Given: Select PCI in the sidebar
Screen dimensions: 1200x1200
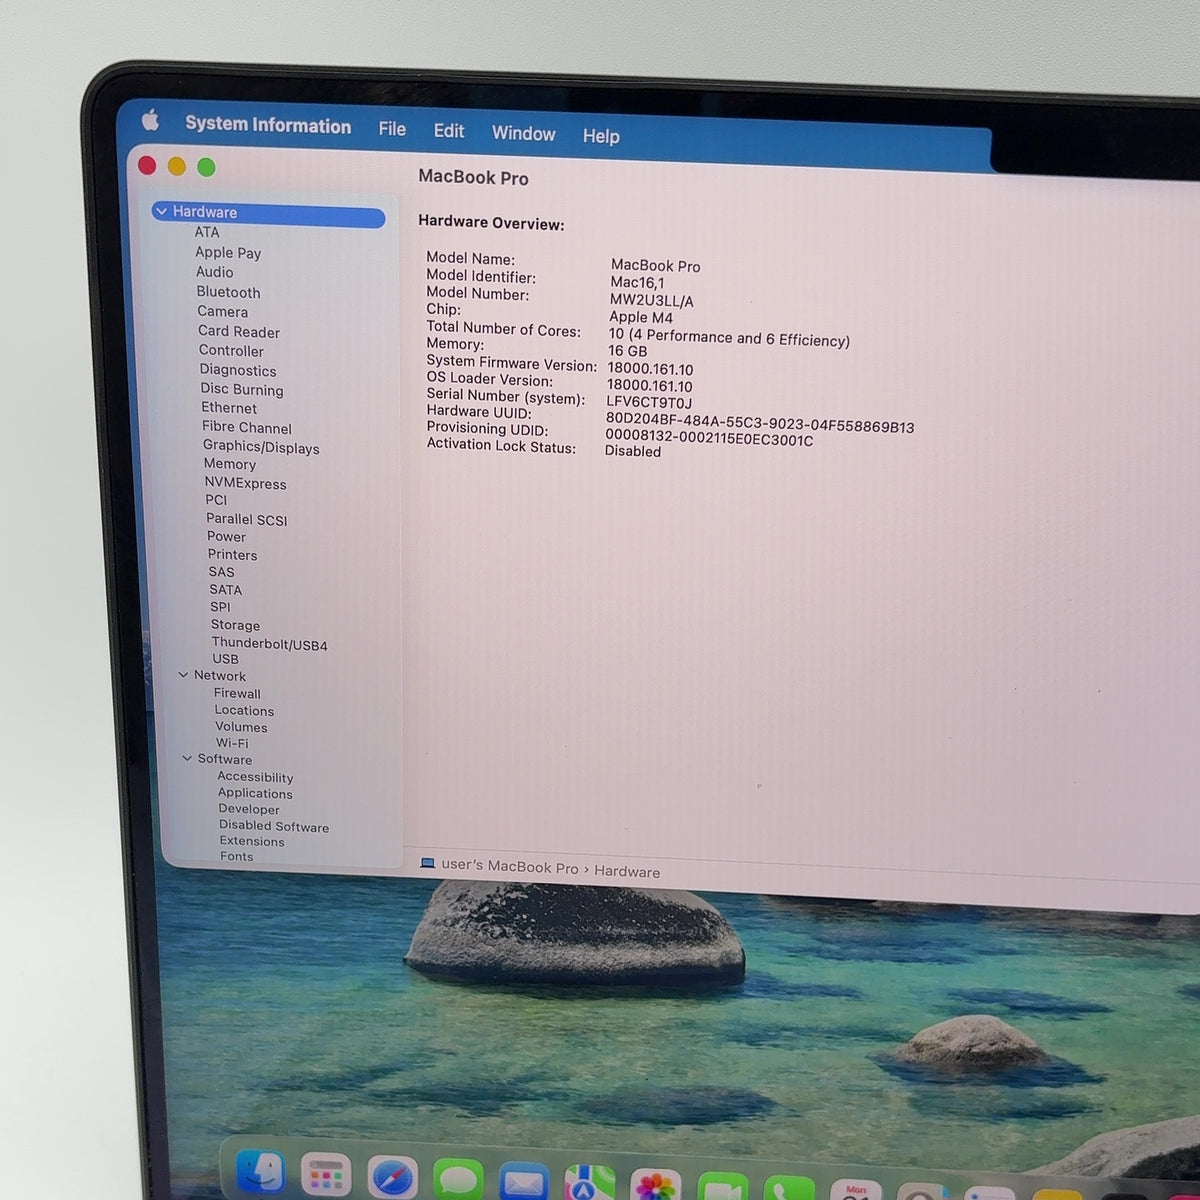Looking at the screenshot, I should 216,500.
